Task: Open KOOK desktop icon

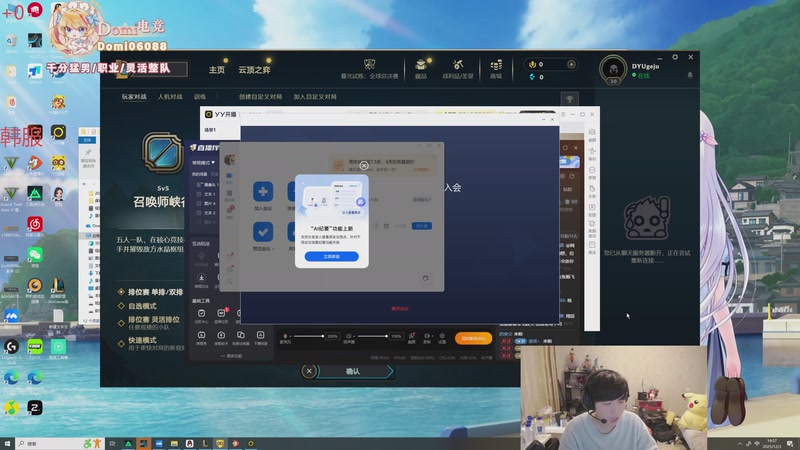Action: point(35,346)
